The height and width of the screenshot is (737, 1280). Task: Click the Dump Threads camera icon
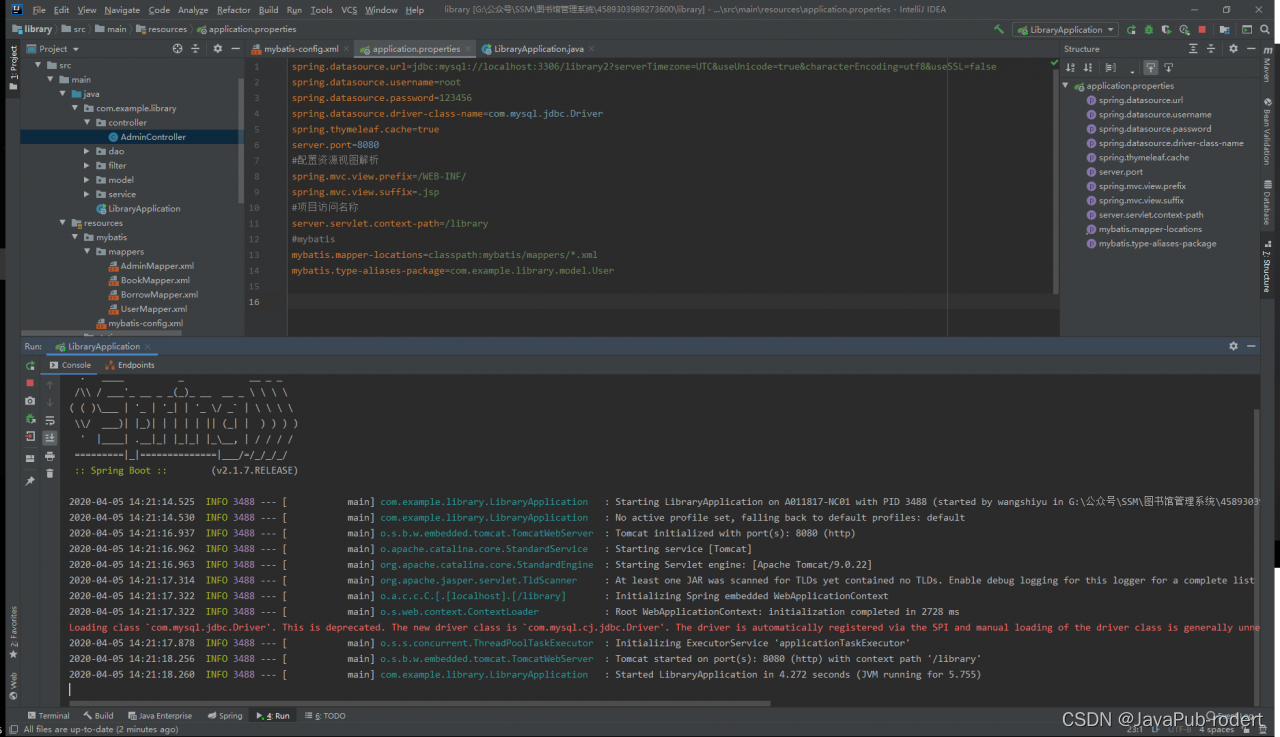pos(30,401)
